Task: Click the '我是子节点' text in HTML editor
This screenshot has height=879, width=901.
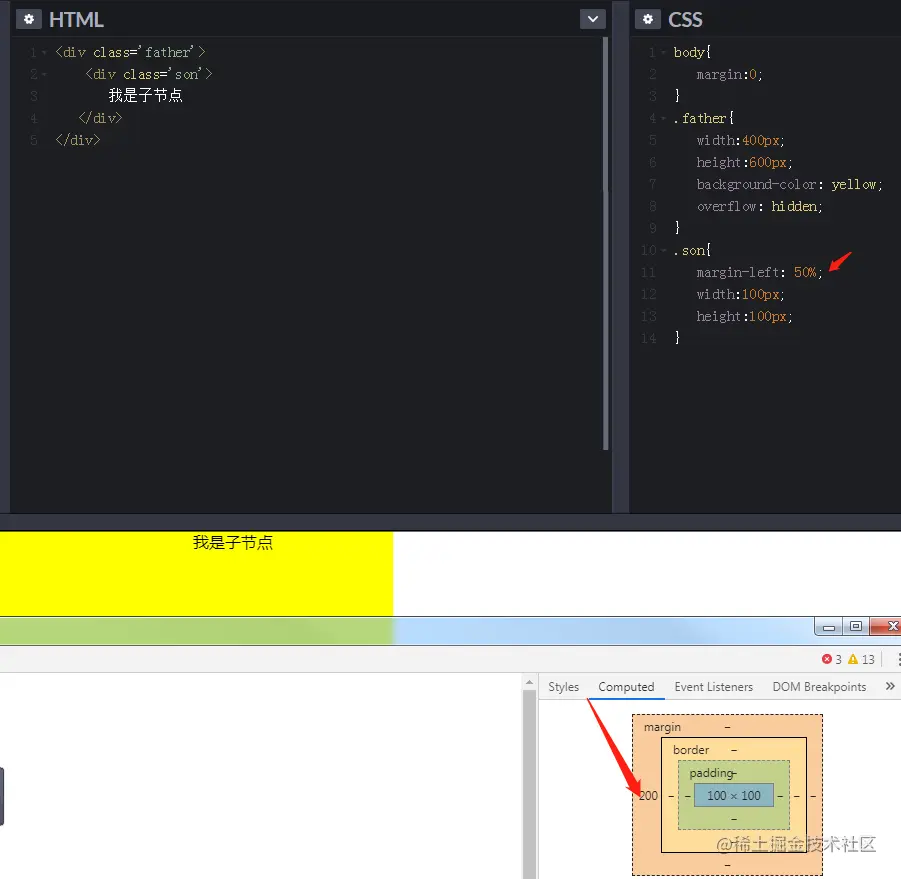Action: 145,96
